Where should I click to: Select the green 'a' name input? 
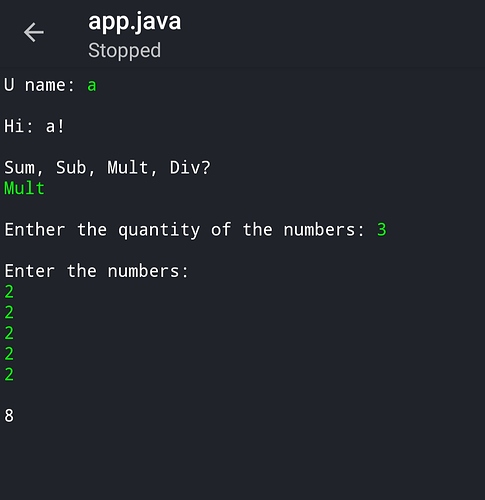click(92, 86)
